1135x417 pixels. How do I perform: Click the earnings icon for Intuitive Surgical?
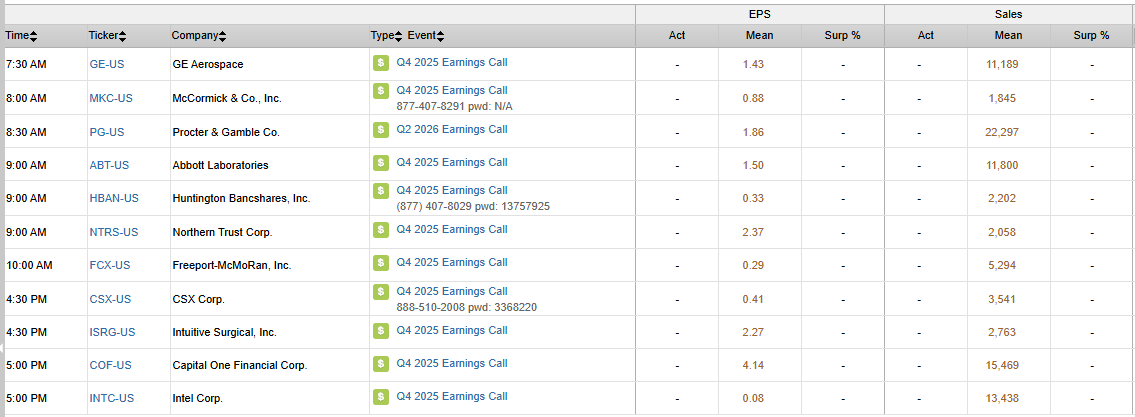coord(380,331)
